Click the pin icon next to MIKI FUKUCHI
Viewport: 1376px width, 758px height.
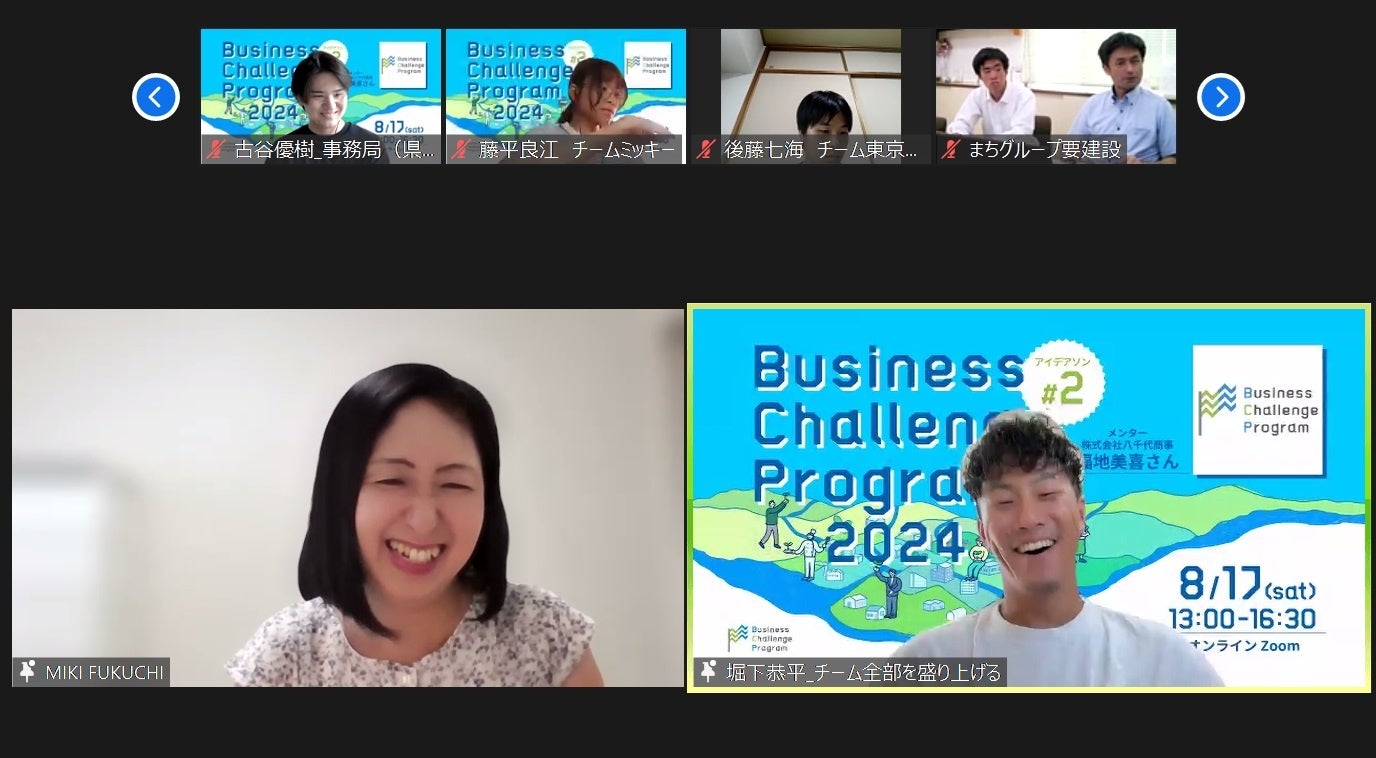pos(28,672)
